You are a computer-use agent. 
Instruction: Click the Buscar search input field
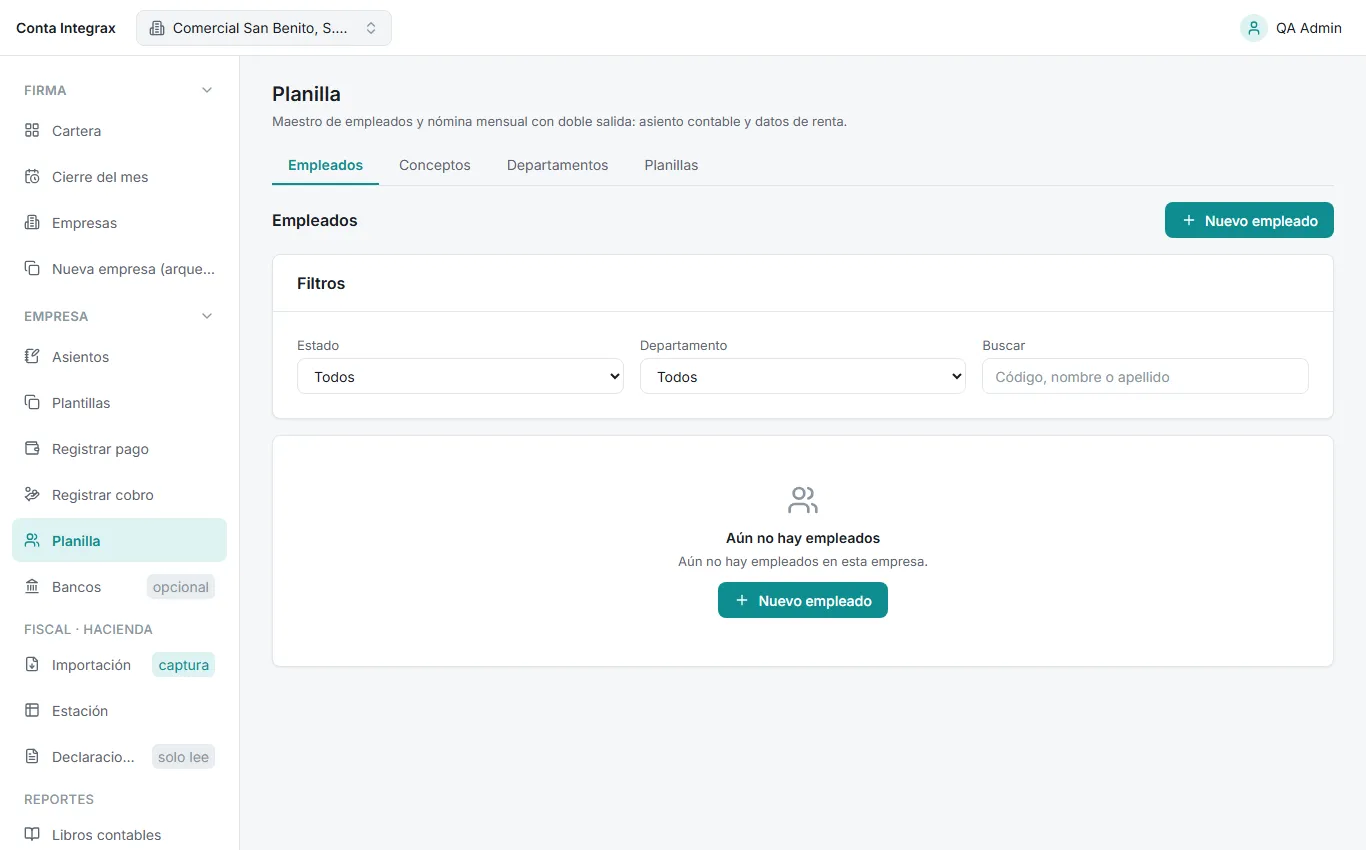pos(1145,377)
